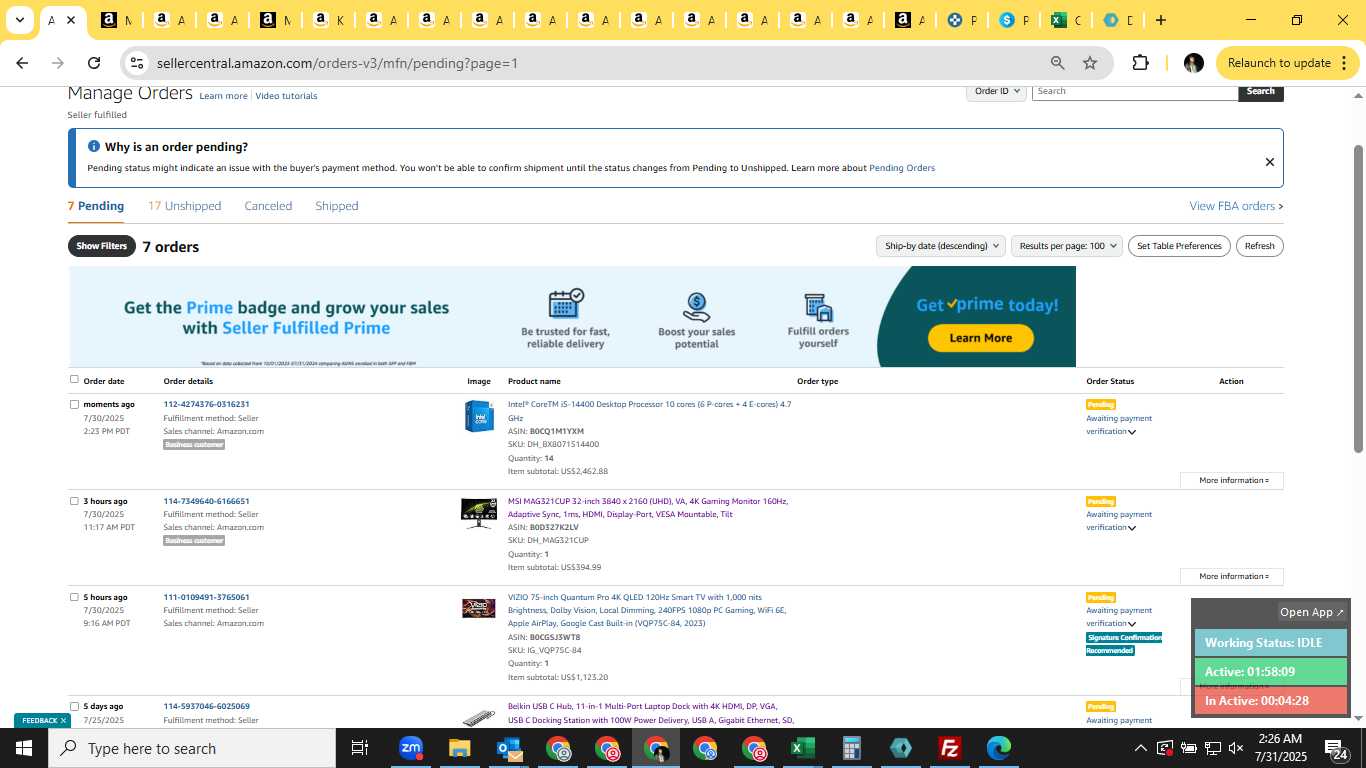
Task: Open Zoom app from the taskbar
Action: tap(411, 748)
